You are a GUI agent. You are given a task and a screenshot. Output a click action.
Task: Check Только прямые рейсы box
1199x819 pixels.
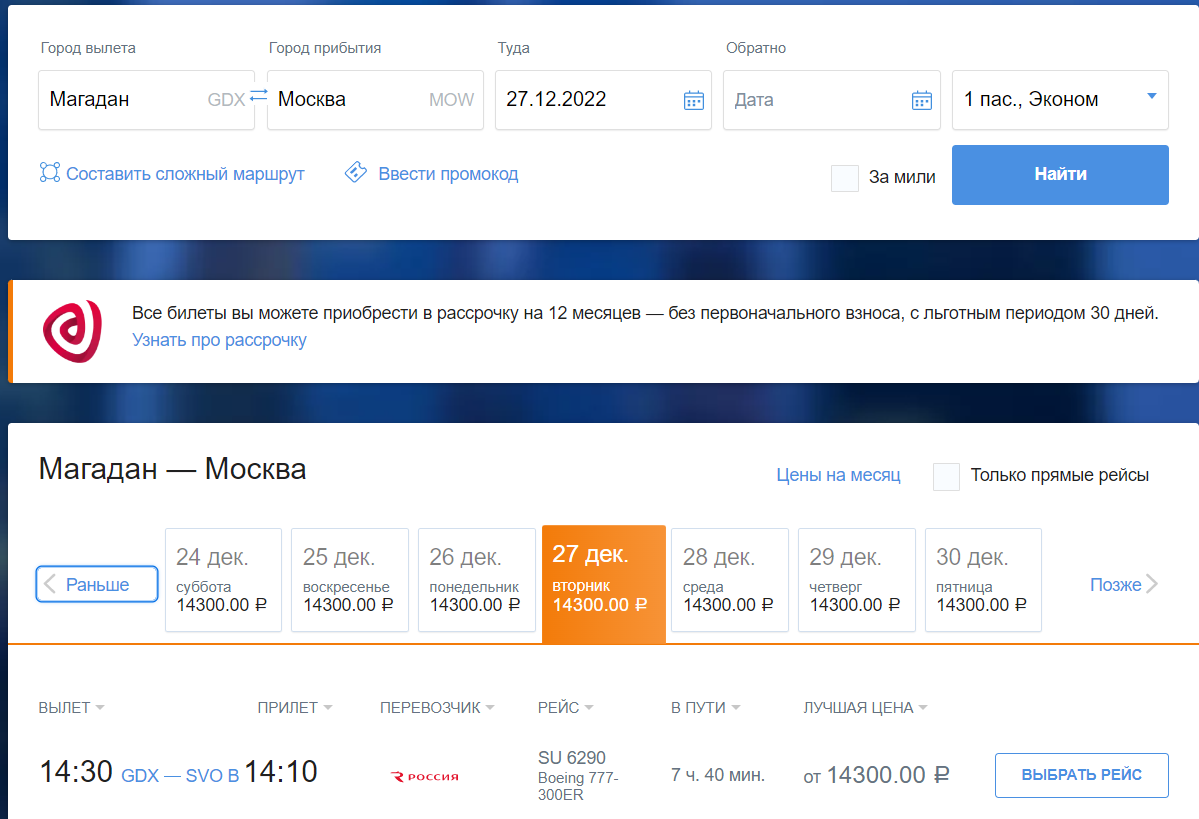pos(946,476)
